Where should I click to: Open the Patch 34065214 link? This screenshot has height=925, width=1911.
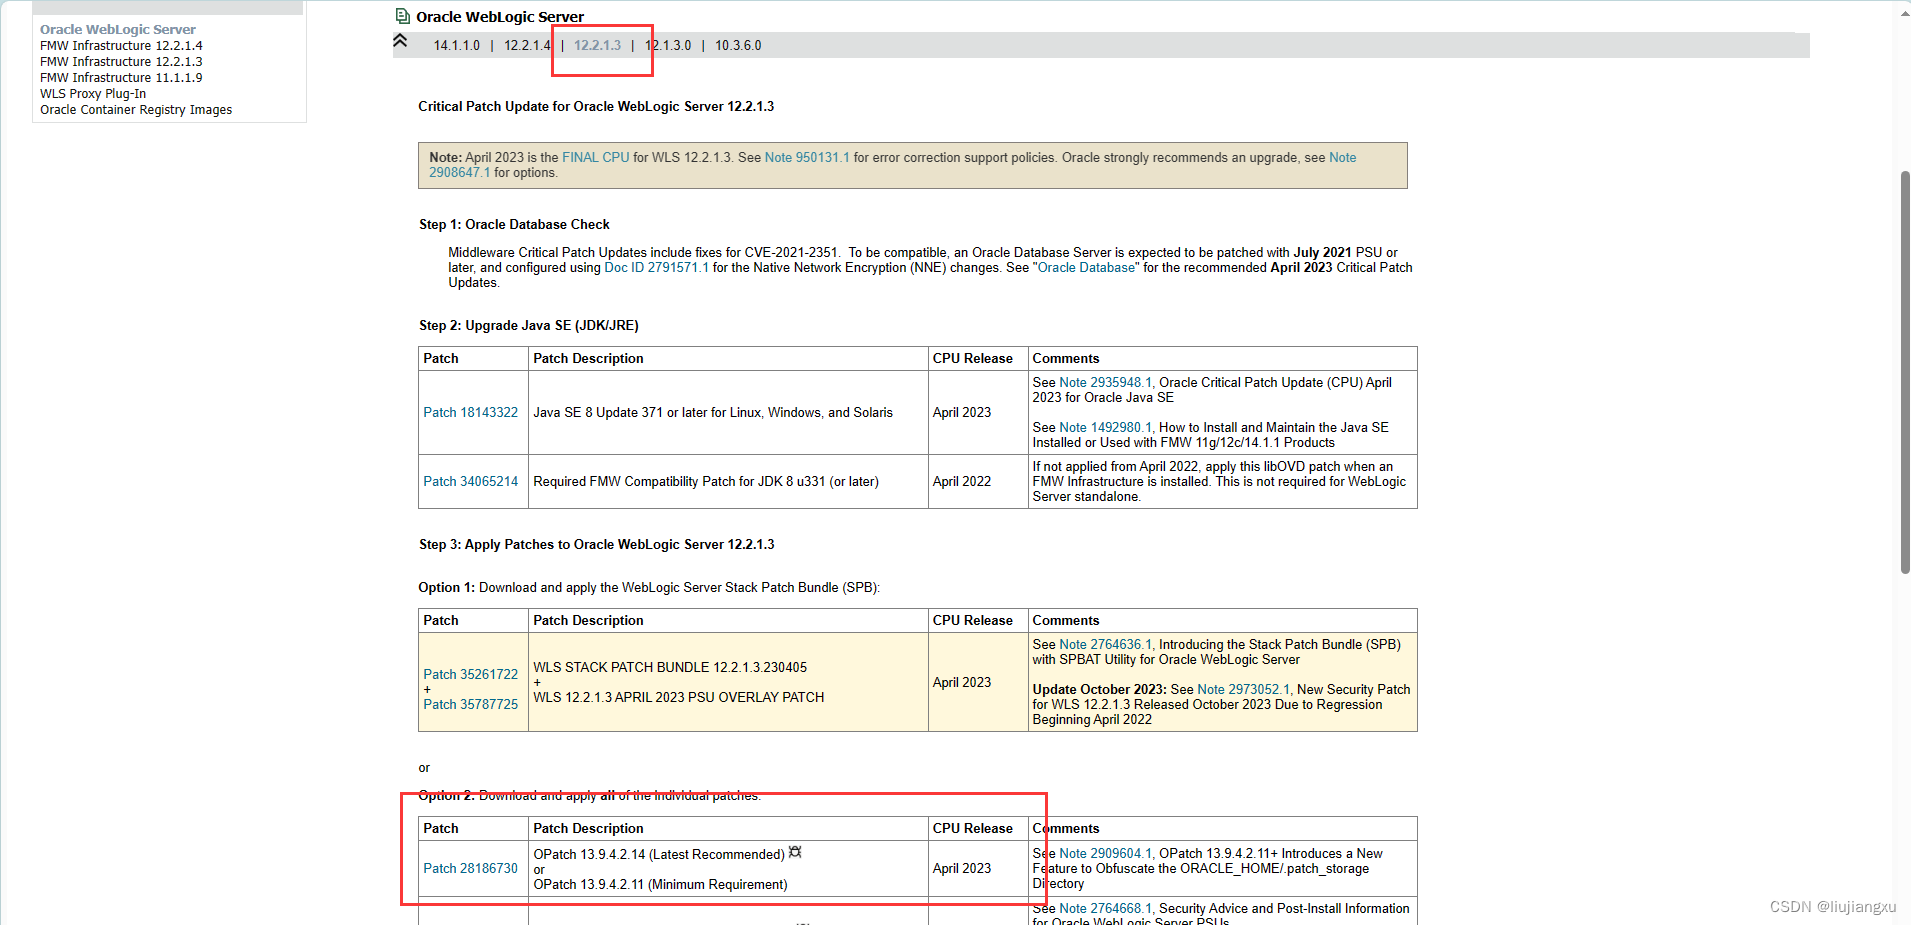tap(471, 482)
